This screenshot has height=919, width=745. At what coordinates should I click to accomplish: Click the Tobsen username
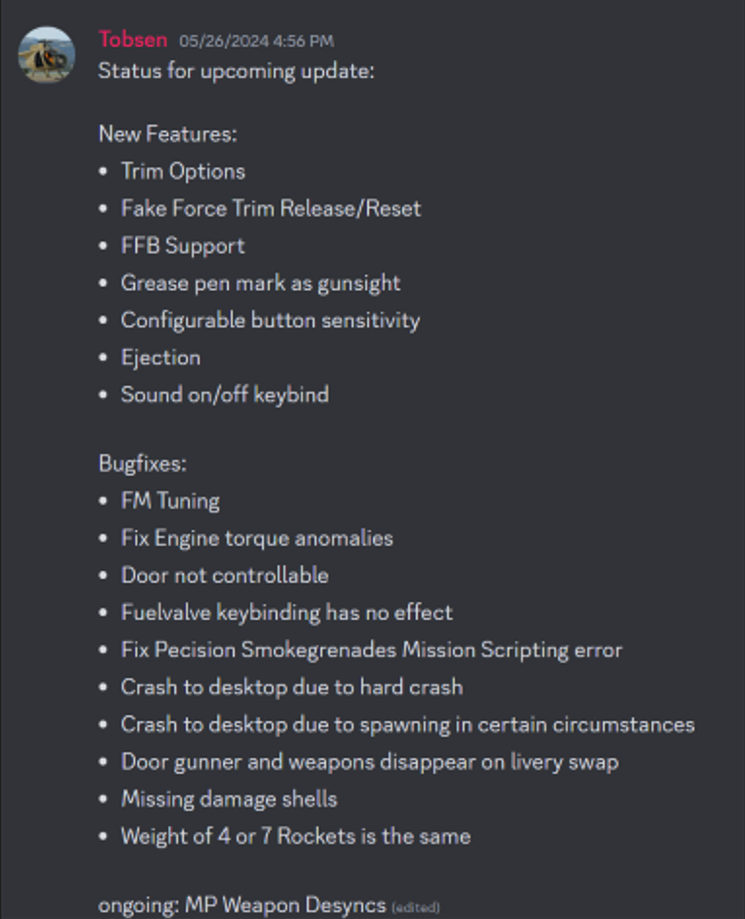[133, 40]
